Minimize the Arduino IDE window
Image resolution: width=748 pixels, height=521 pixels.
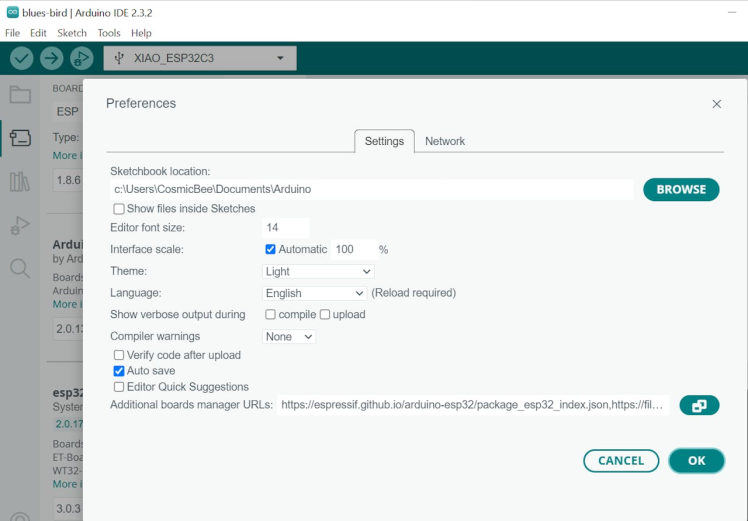732,12
